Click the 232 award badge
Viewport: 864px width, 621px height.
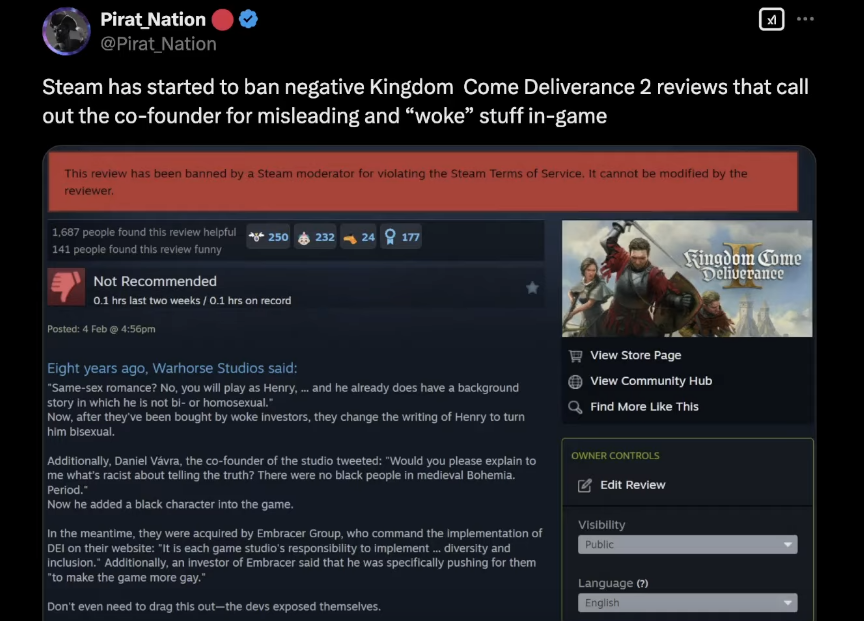pos(316,237)
